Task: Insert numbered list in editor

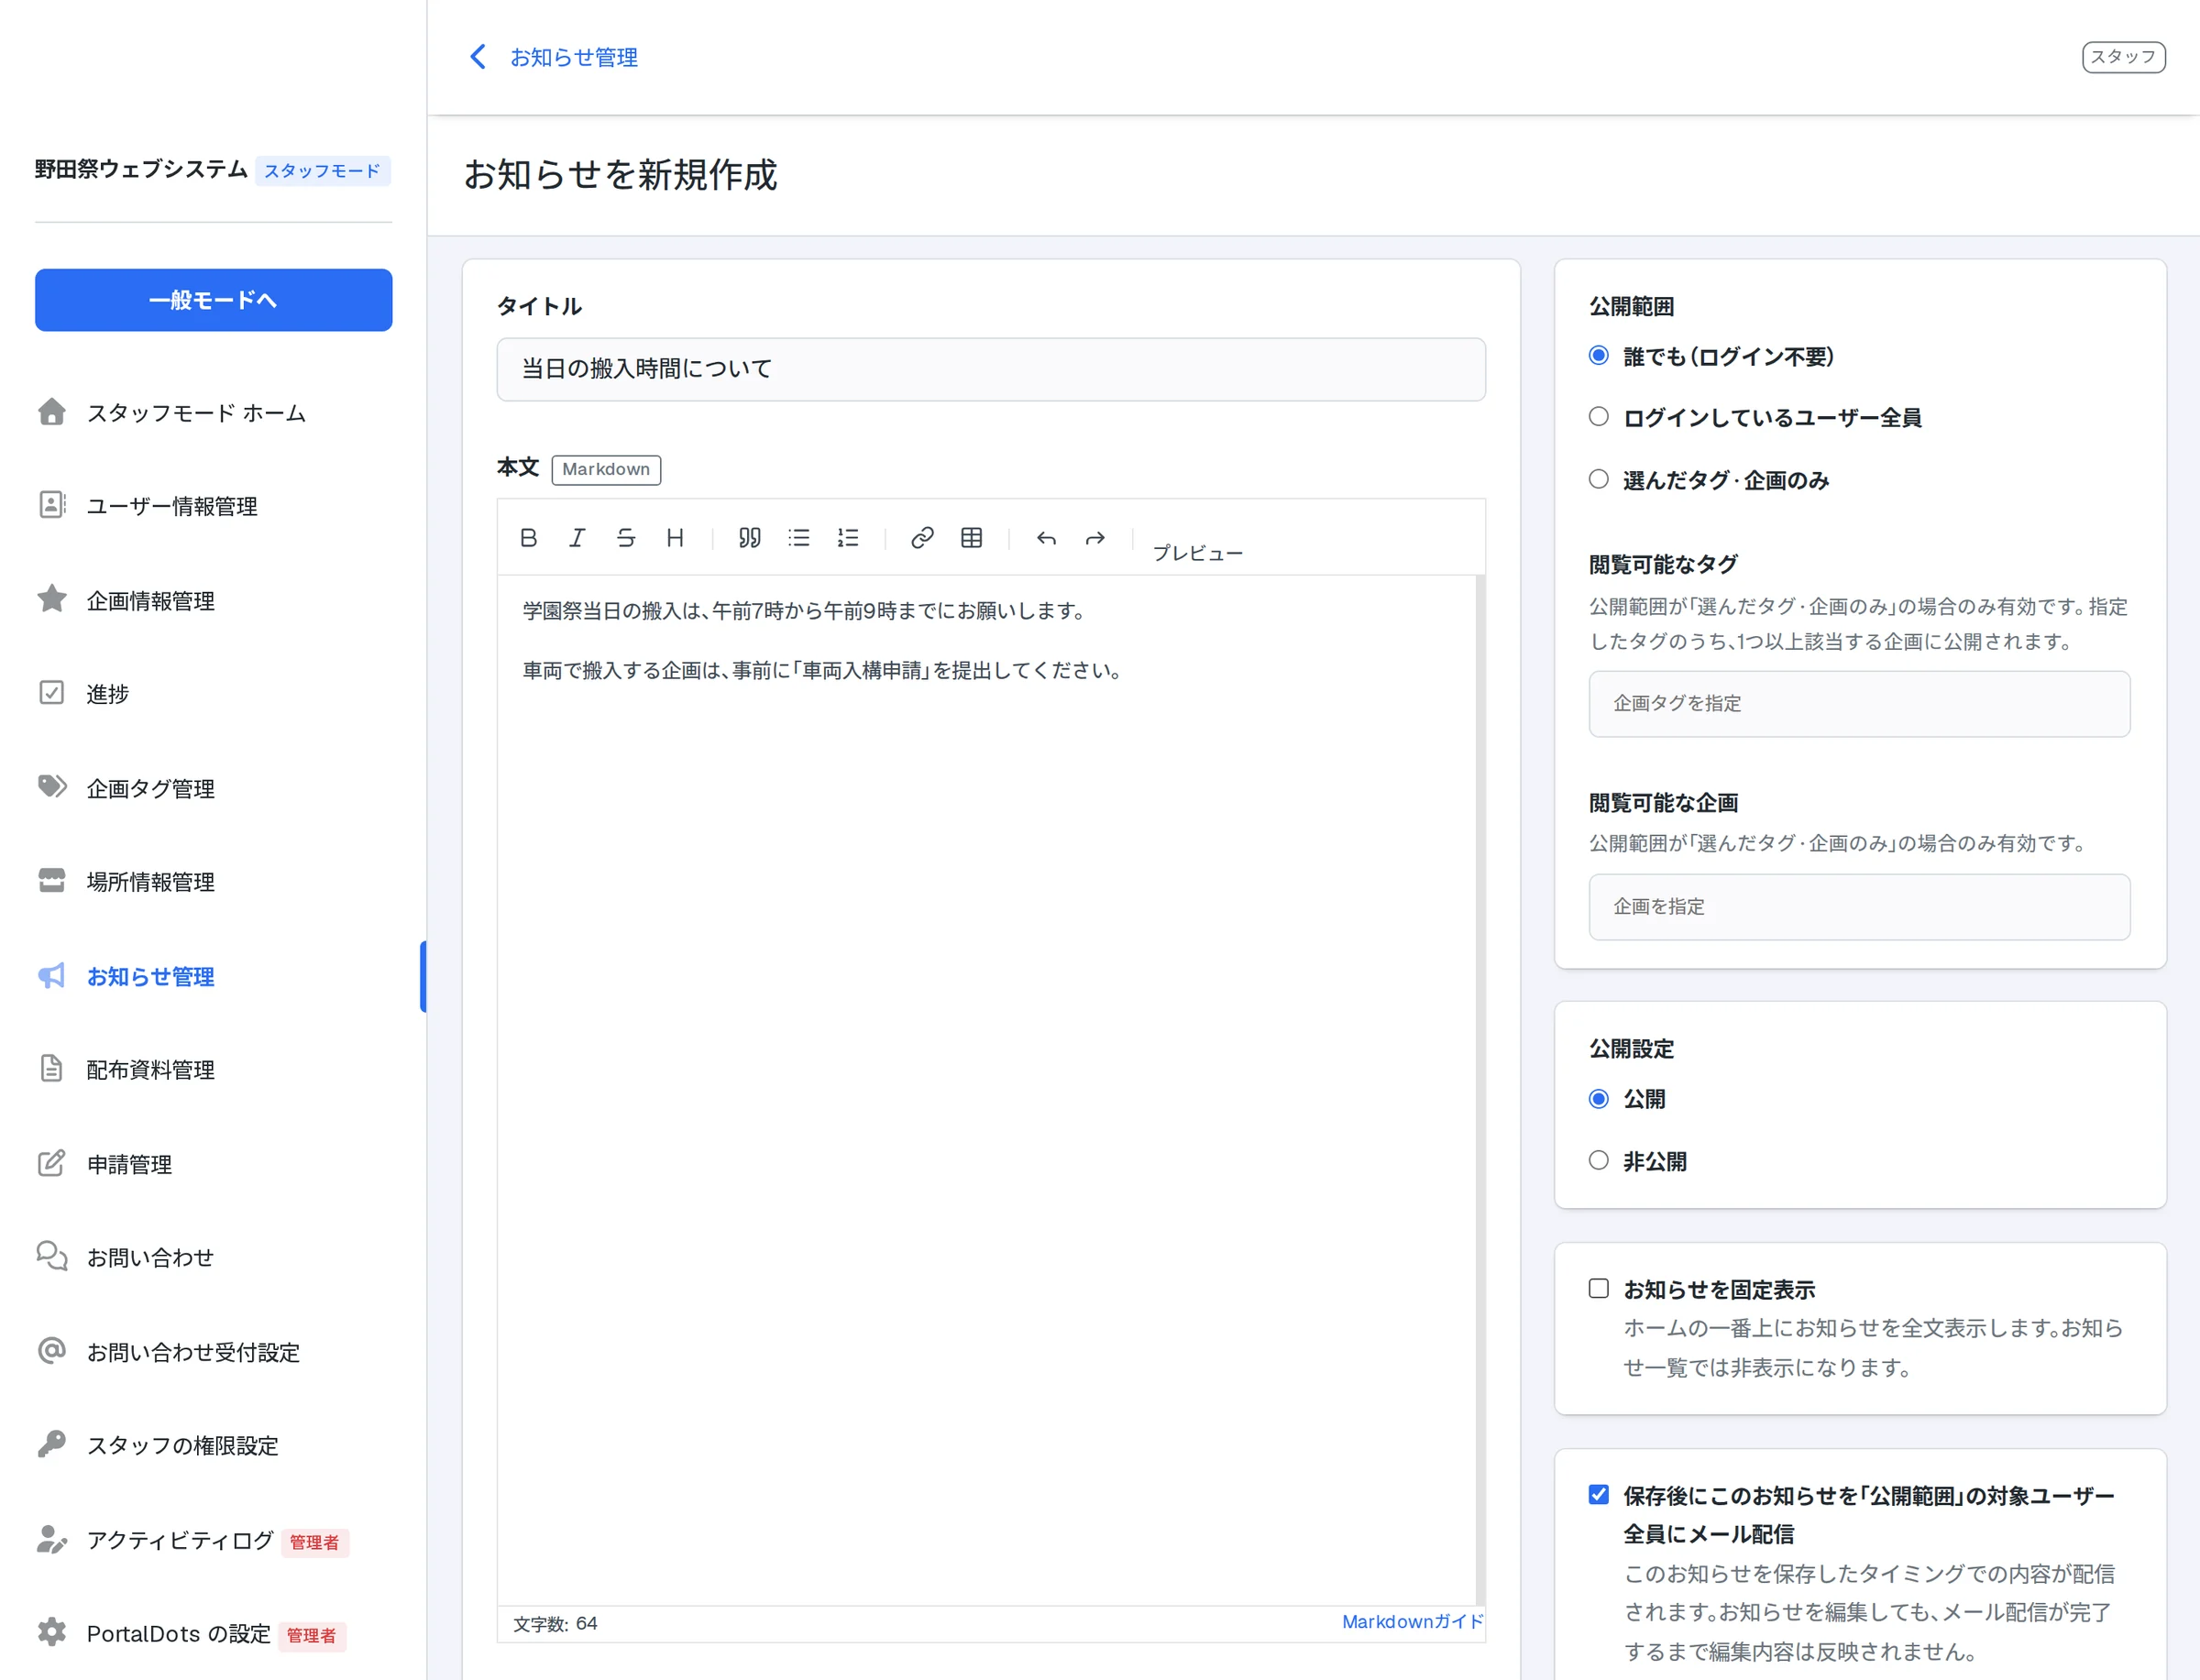Action: pyautogui.click(x=848, y=538)
